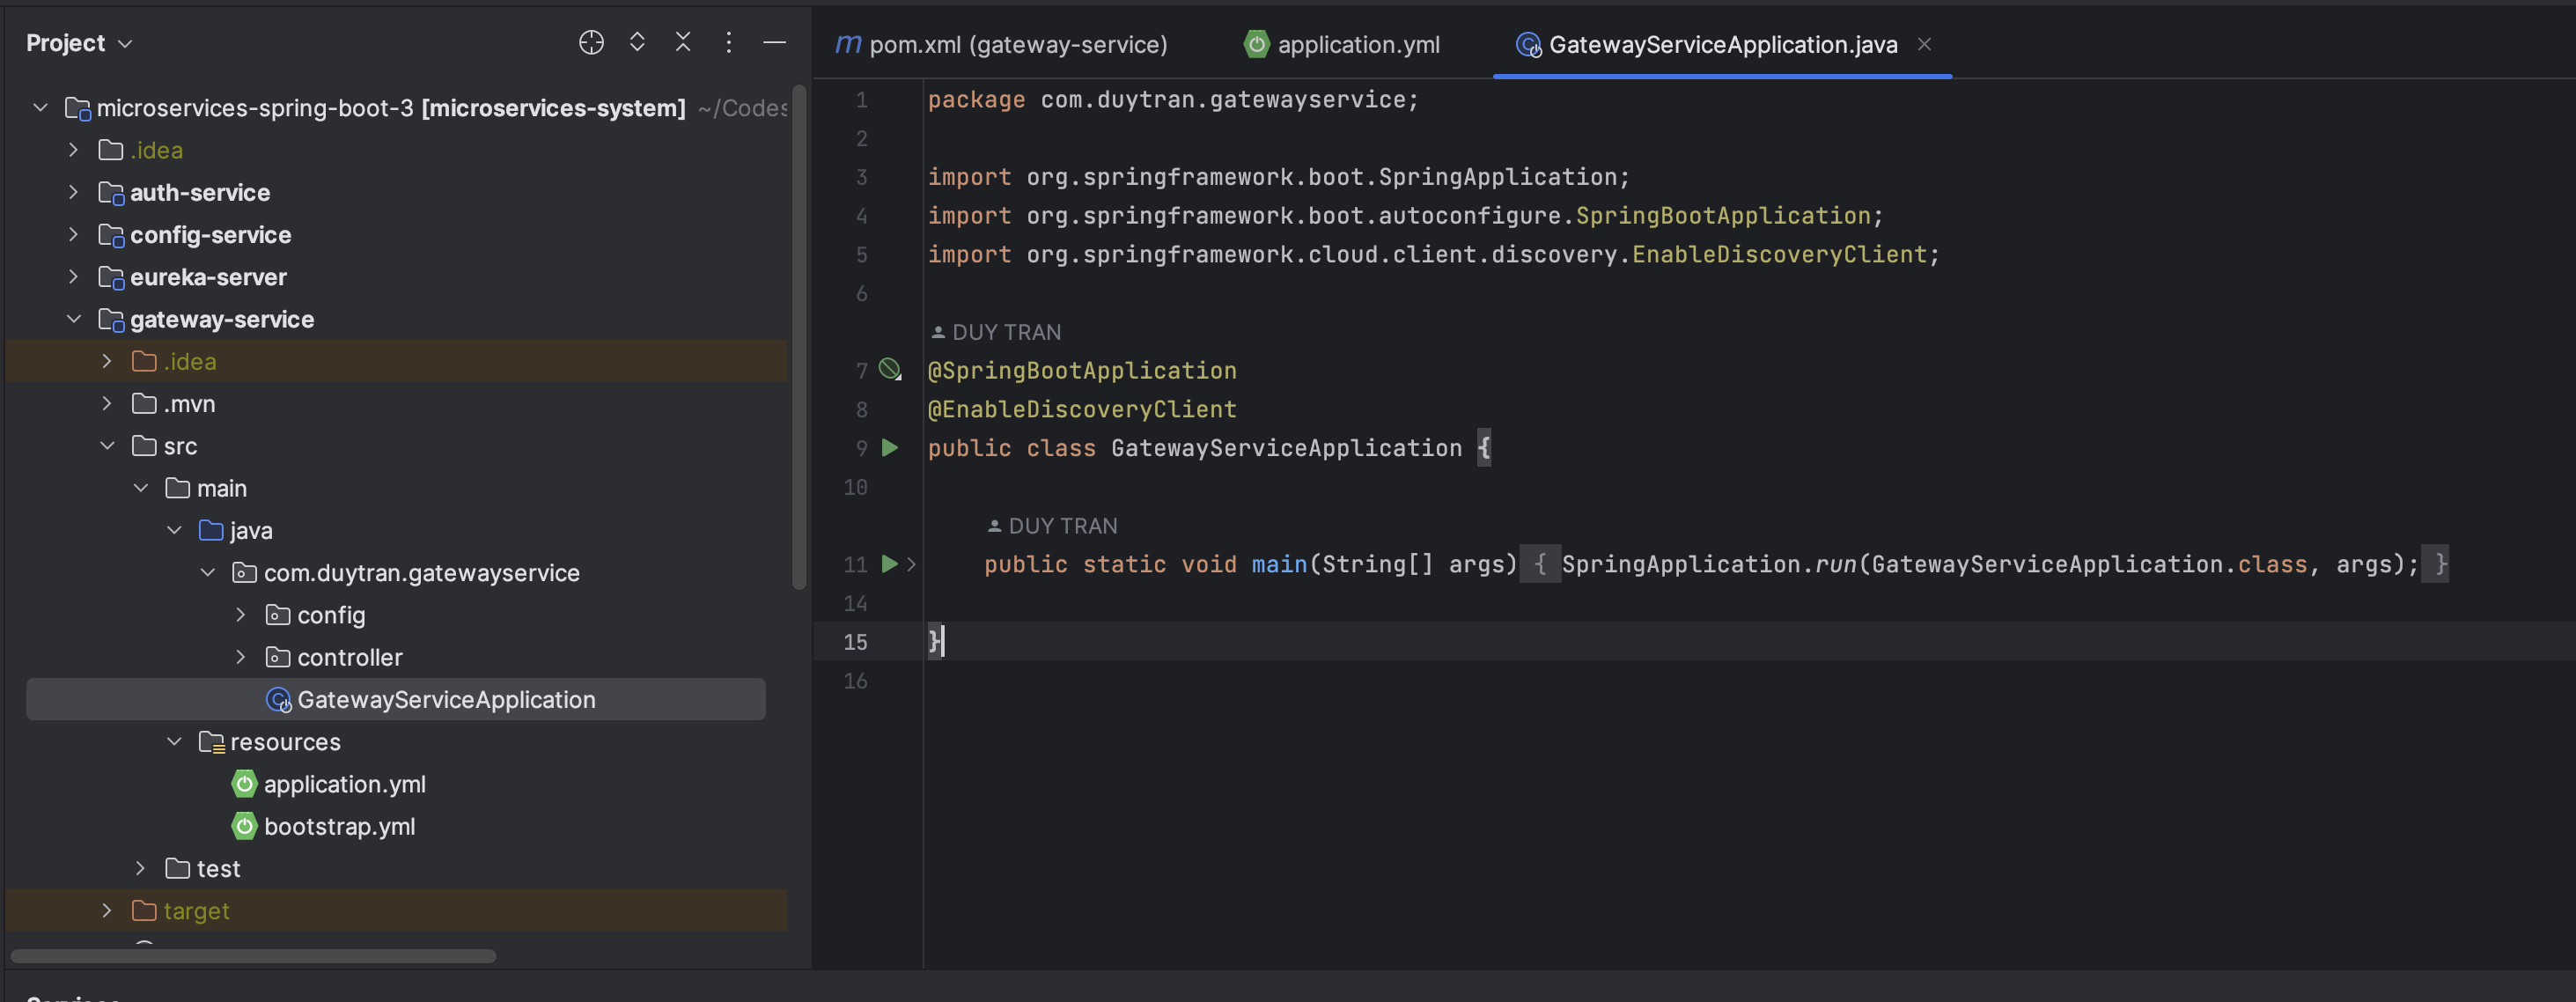Switch to the pom.xml tab

pyautogui.click(x=1019, y=44)
